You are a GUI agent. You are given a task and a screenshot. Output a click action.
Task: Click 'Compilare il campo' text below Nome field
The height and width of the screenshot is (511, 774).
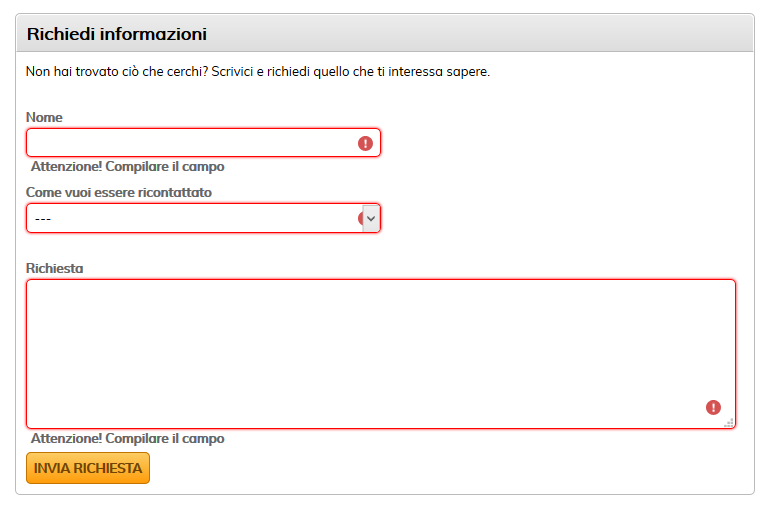click(165, 167)
